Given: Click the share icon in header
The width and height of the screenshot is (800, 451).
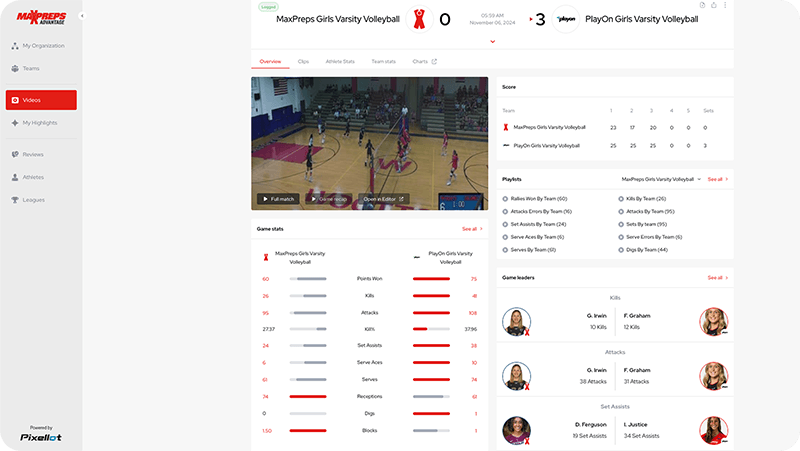Looking at the screenshot, I should click(x=714, y=5).
